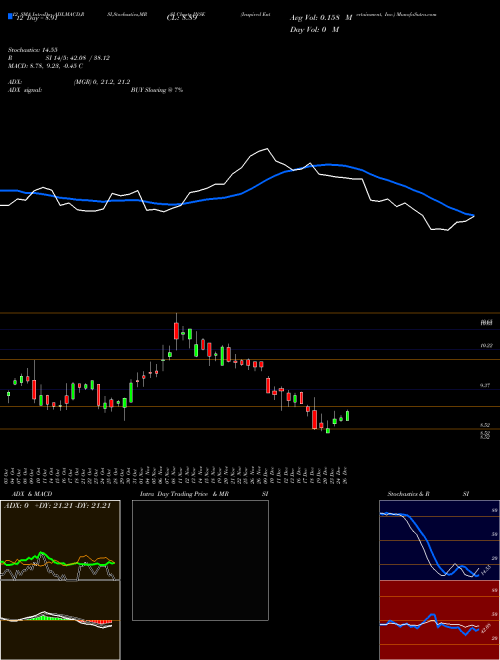Click the 10.22 price axis label
This screenshot has width=500, height=660.
click(487, 346)
